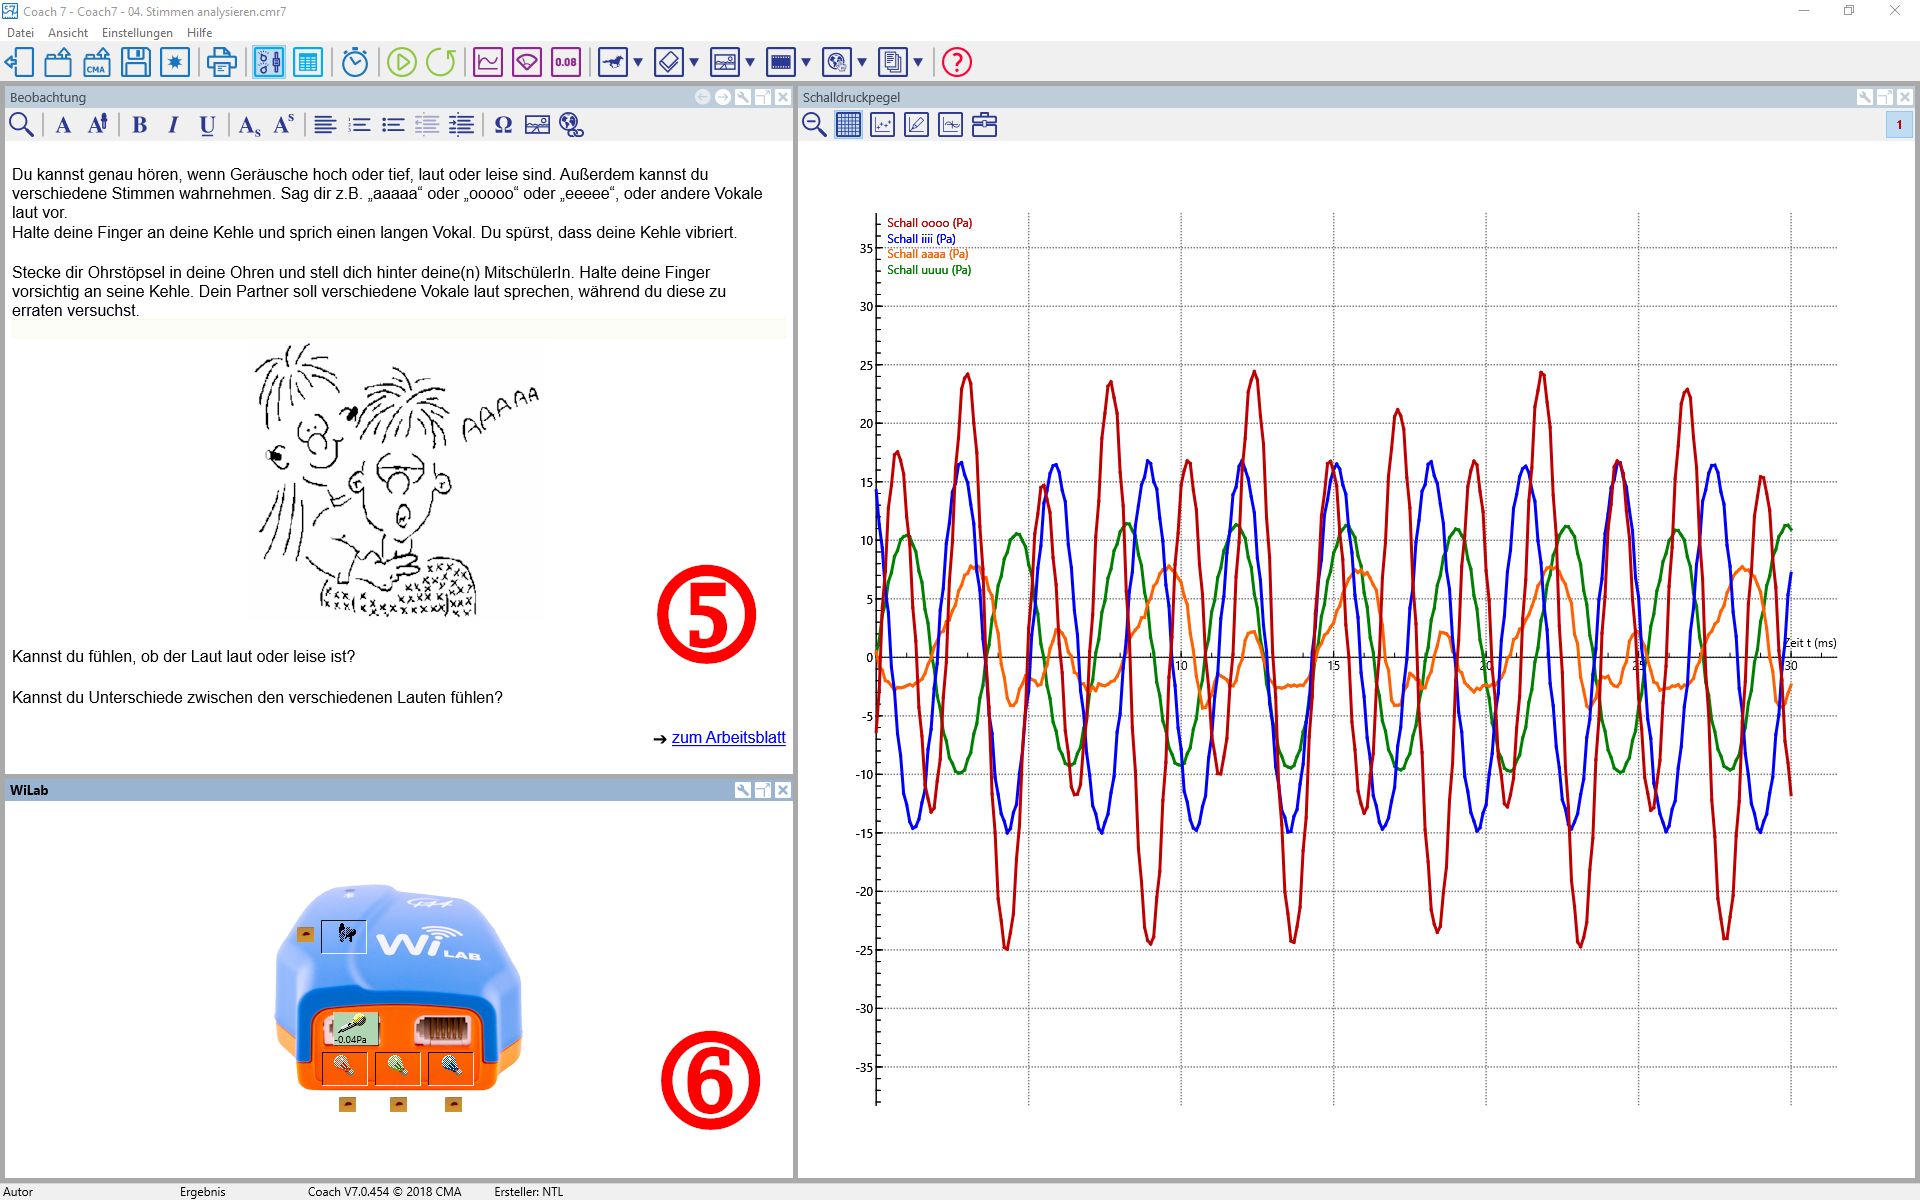Expand the image window dropdown arrow

coord(750,62)
